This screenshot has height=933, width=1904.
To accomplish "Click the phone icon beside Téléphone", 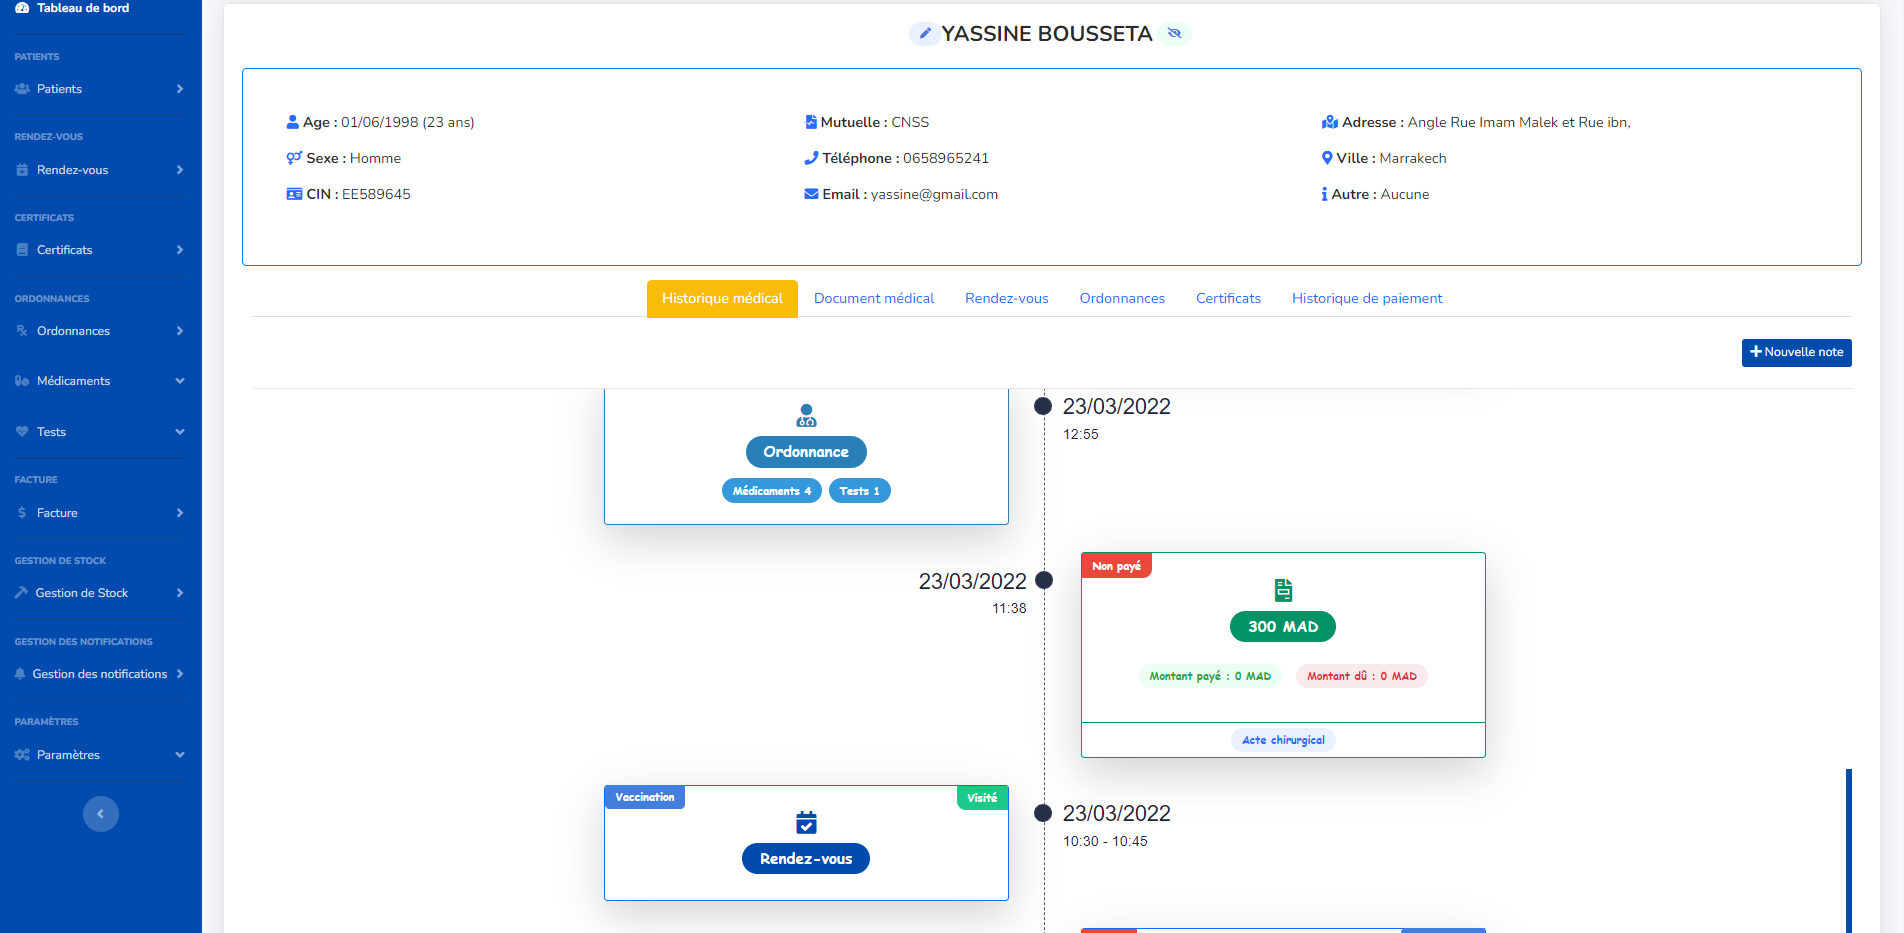I will [x=811, y=158].
